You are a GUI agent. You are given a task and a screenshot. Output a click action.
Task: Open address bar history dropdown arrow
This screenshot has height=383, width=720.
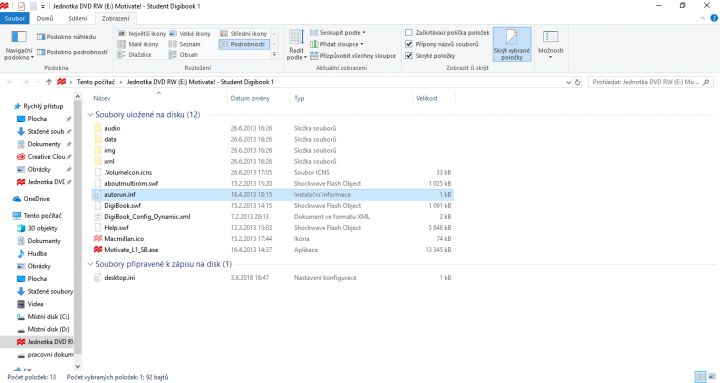568,82
